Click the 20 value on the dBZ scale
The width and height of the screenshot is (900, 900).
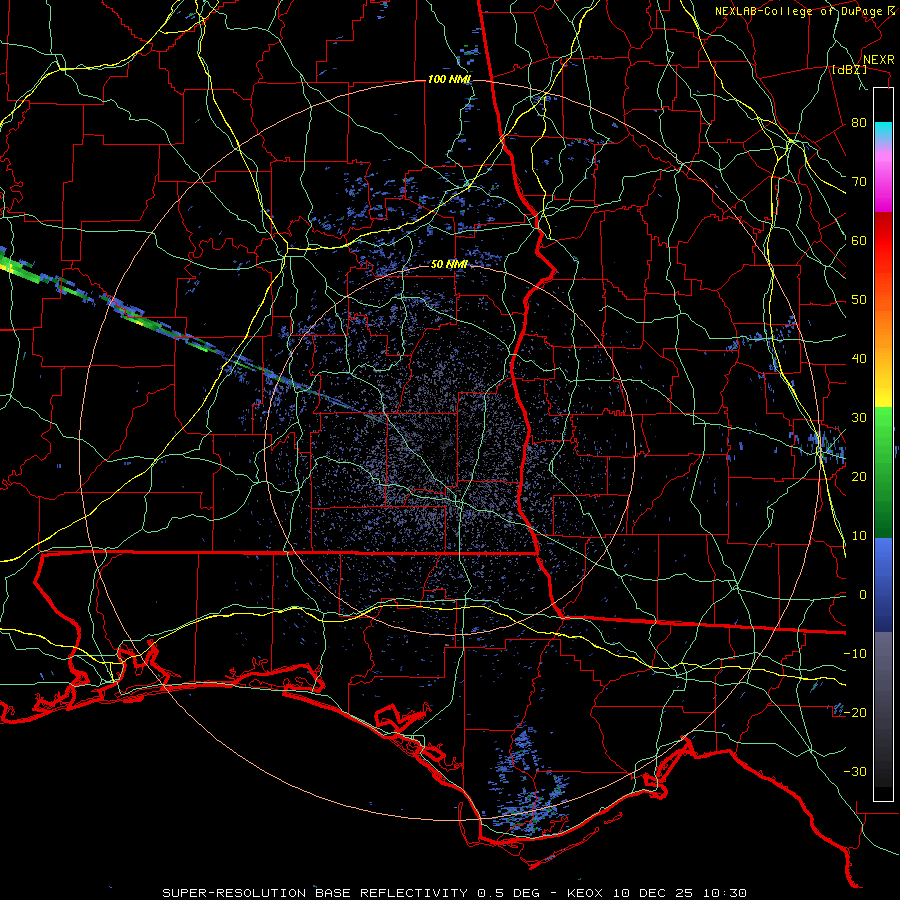point(859,477)
